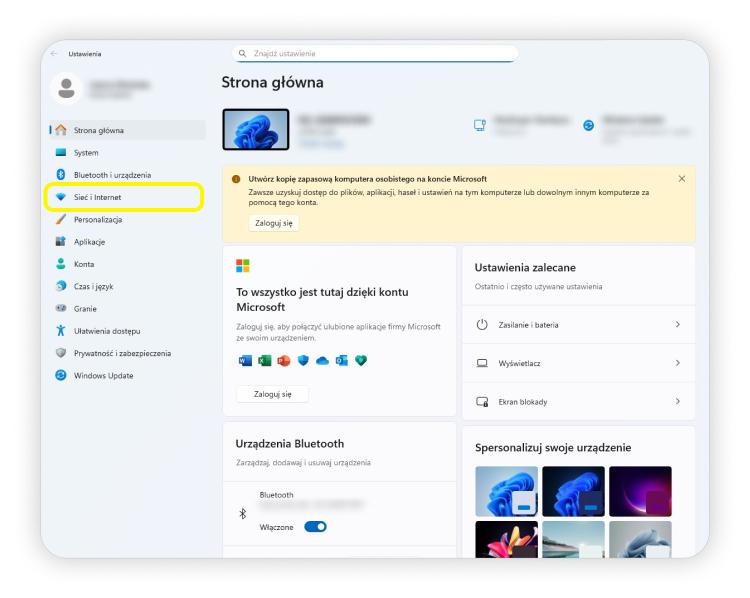
Task: Click the Granie controller icon
Action: (61, 308)
